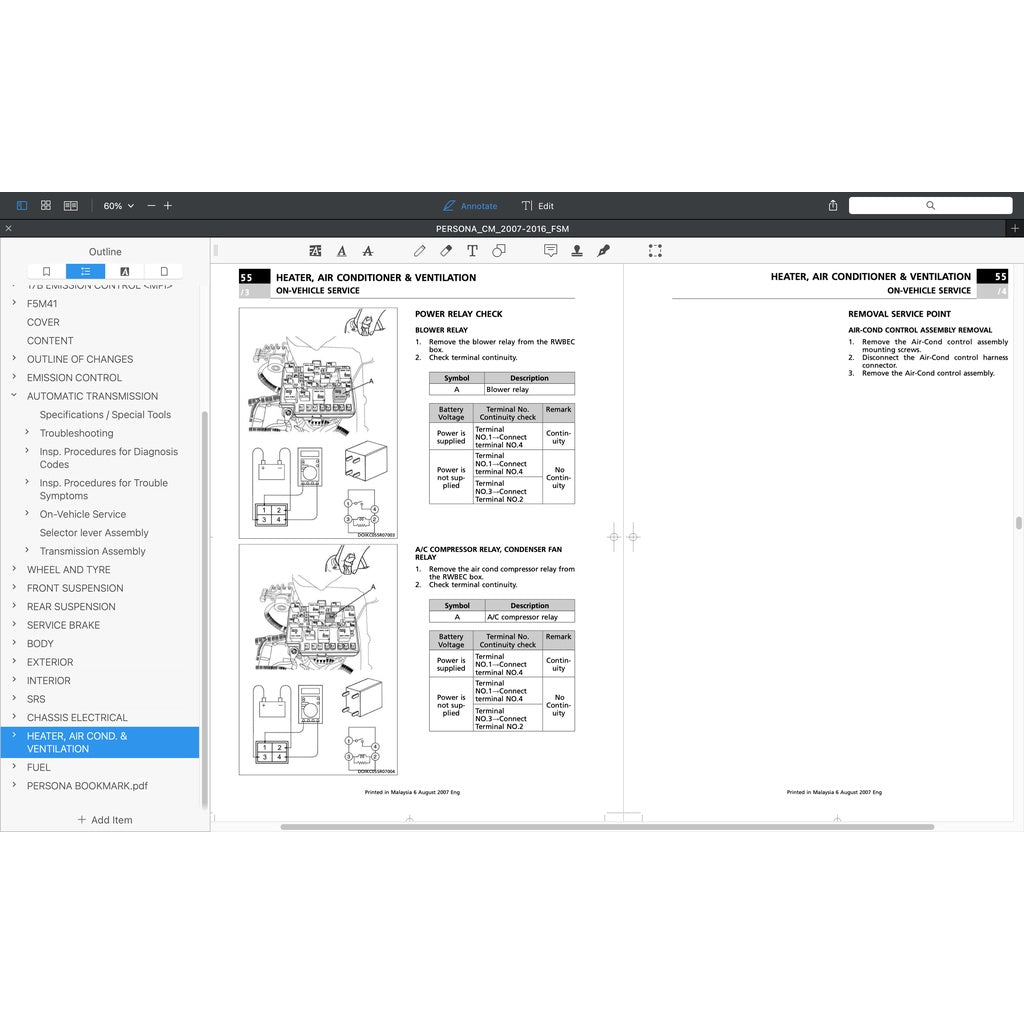
Task: Toggle the left sidebar panel
Action: (x=22, y=206)
